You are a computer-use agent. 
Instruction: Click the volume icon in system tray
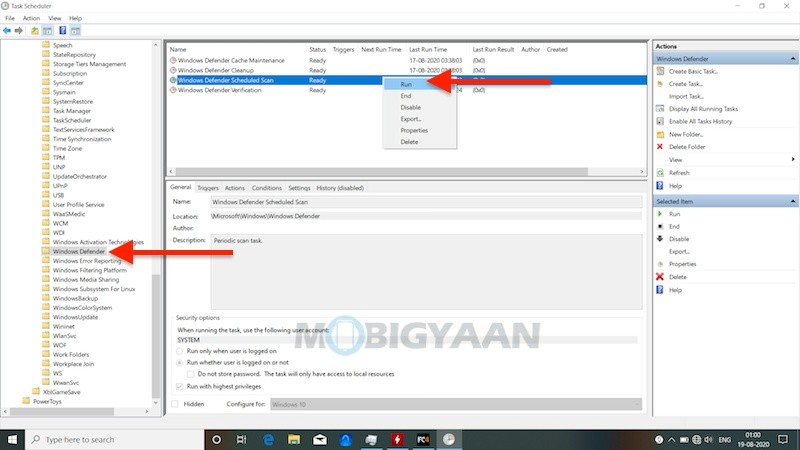point(709,439)
